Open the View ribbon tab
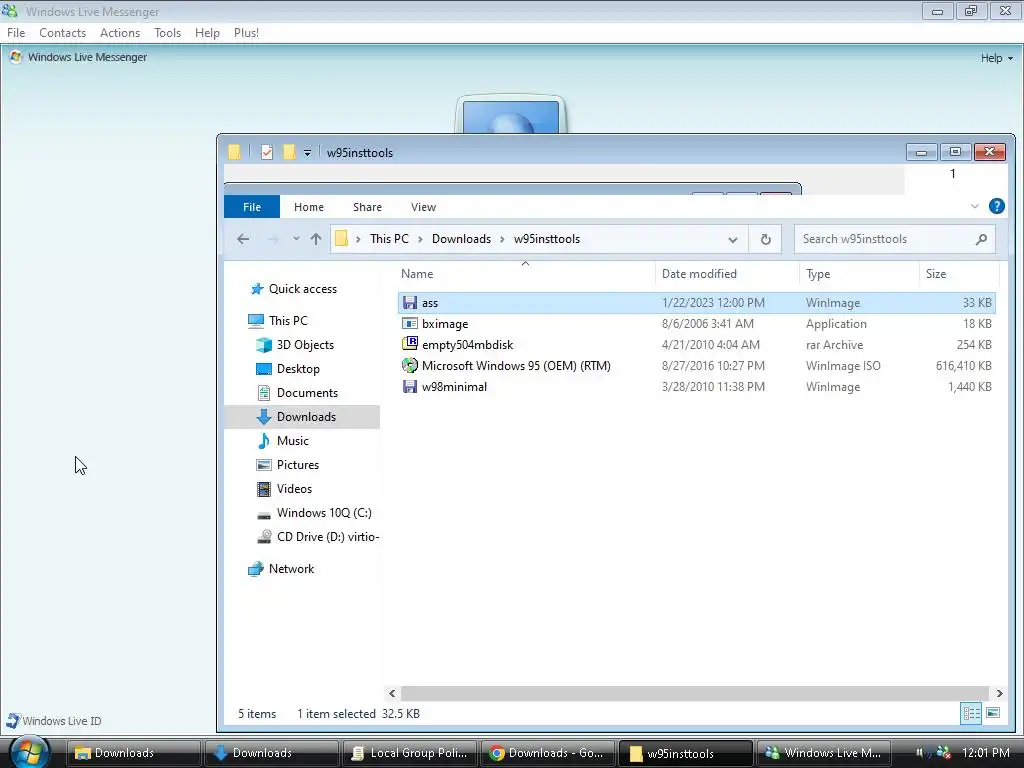This screenshot has width=1024, height=768. (x=423, y=206)
